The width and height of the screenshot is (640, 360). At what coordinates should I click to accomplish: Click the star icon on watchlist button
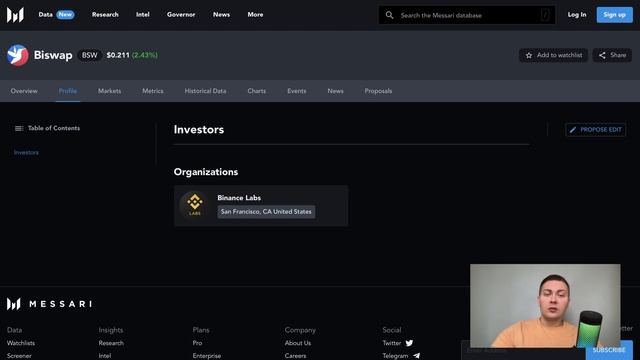pos(529,55)
